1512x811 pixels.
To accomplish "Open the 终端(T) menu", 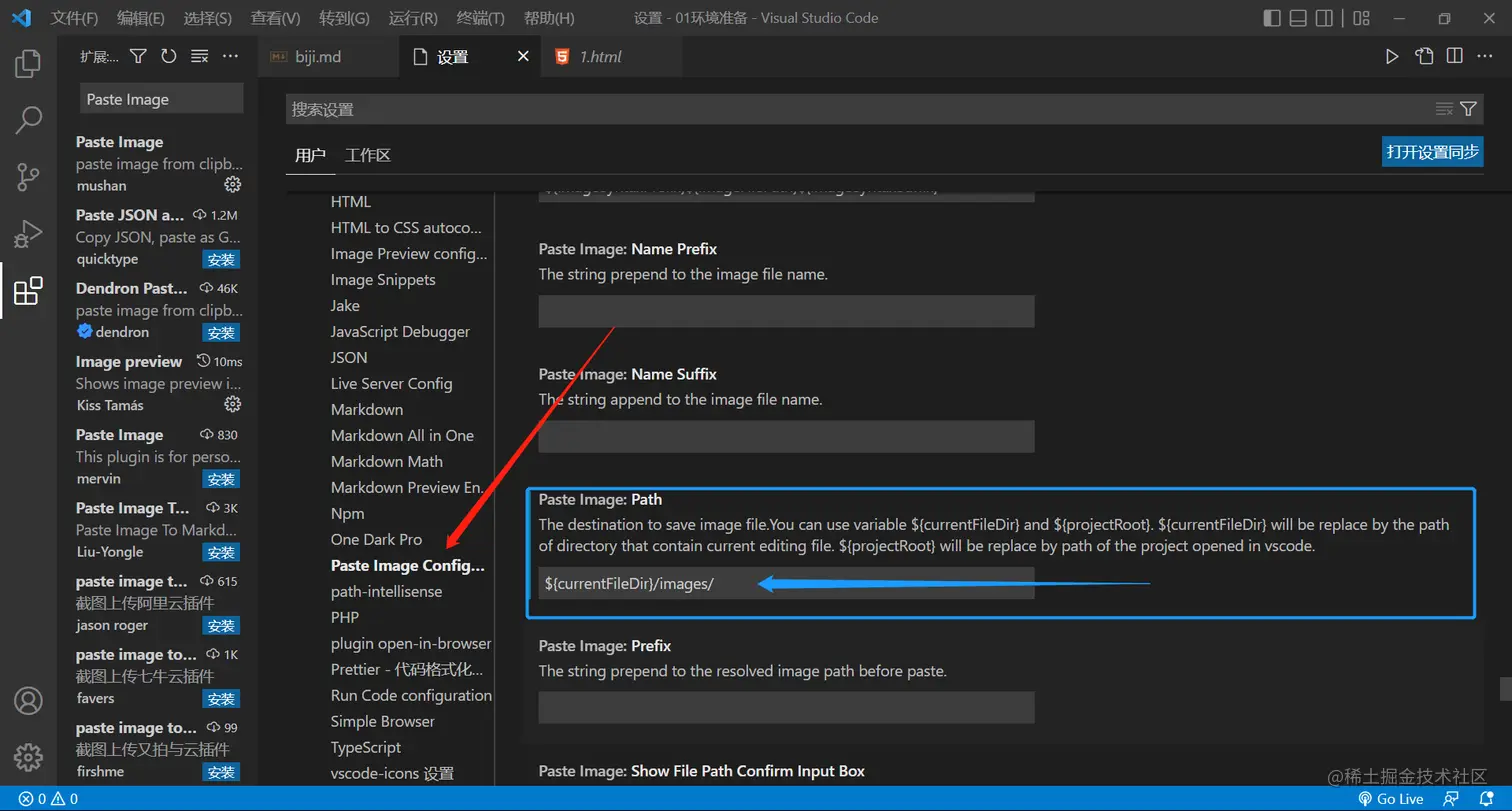I will (481, 18).
